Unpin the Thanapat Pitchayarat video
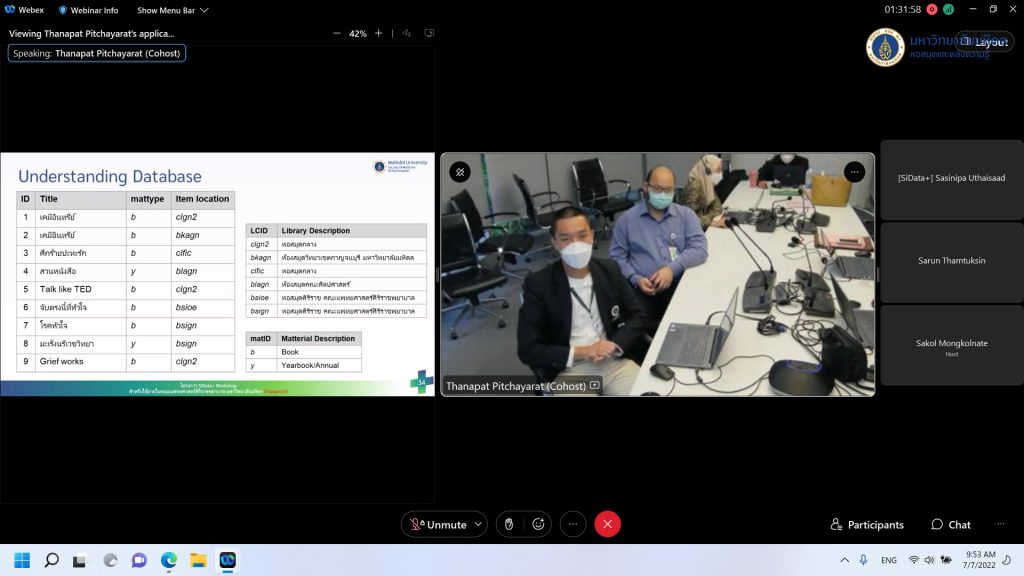Image resolution: width=1024 pixels, height=576 pixels. (x=460, y=172)
